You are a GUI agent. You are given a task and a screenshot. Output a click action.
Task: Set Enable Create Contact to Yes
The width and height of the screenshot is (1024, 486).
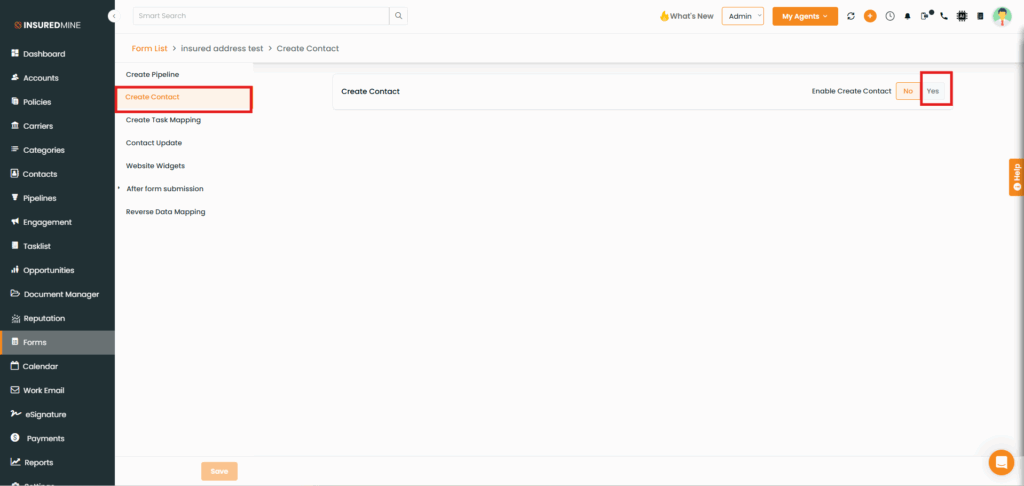[x=933, y=91]
